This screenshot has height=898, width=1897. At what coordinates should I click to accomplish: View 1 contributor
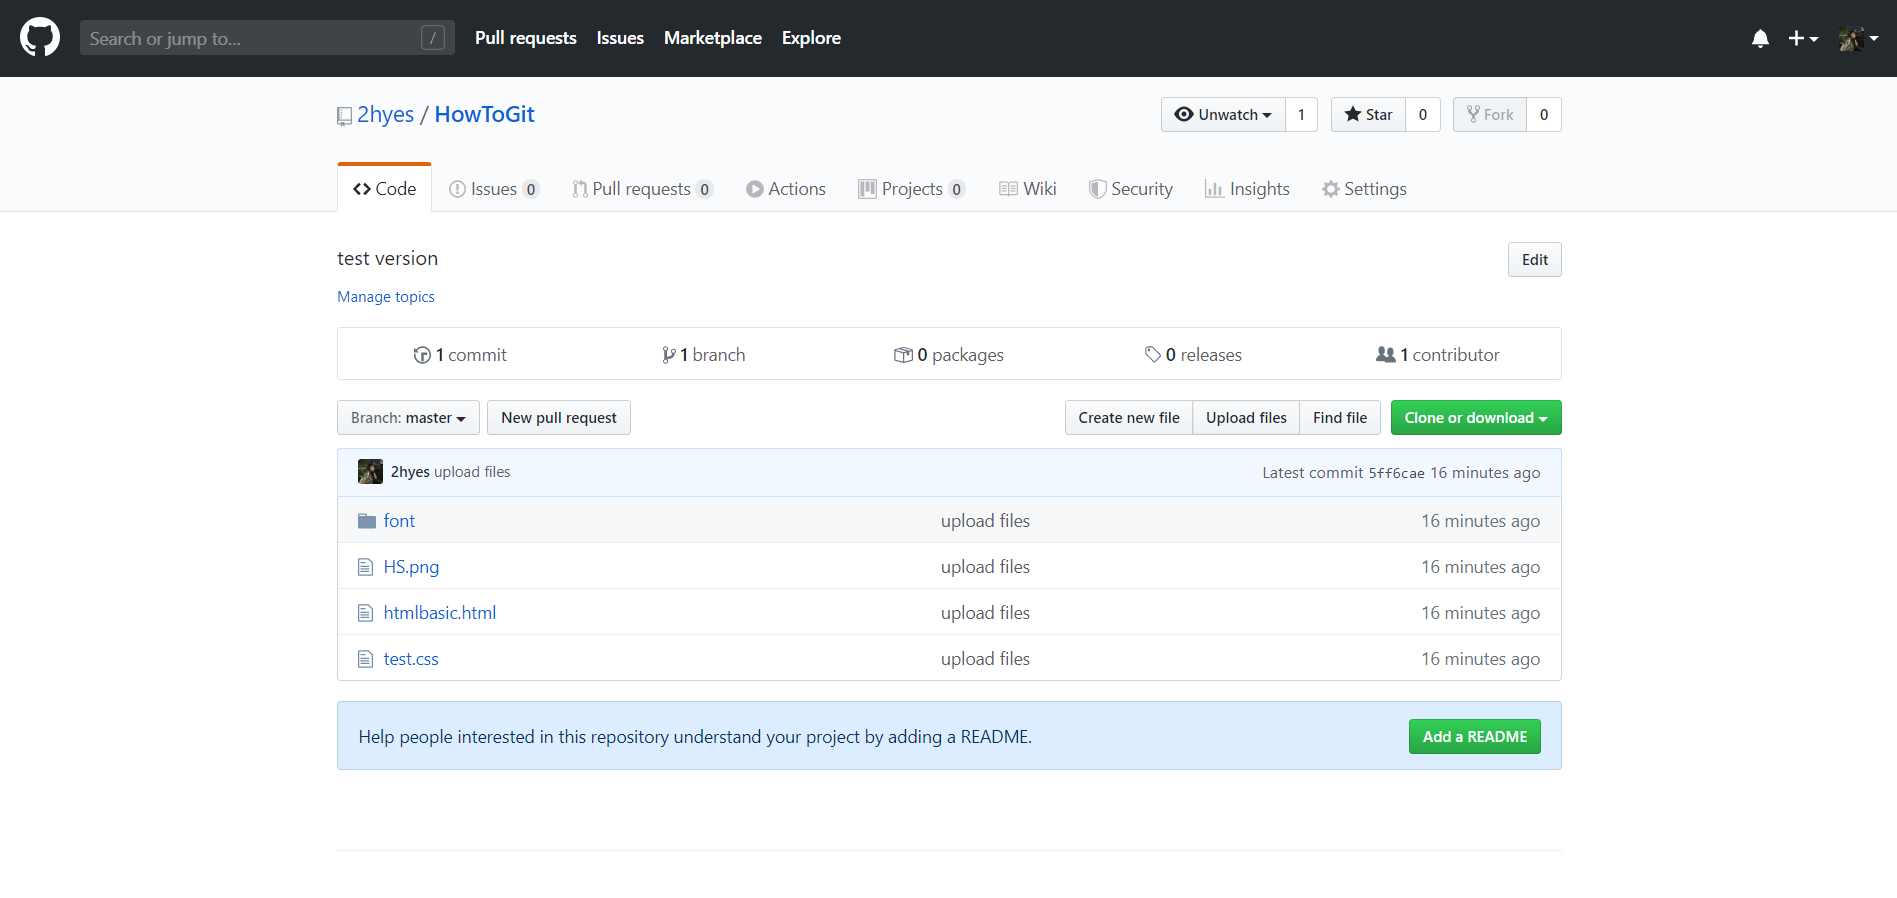click(1438, 355)
